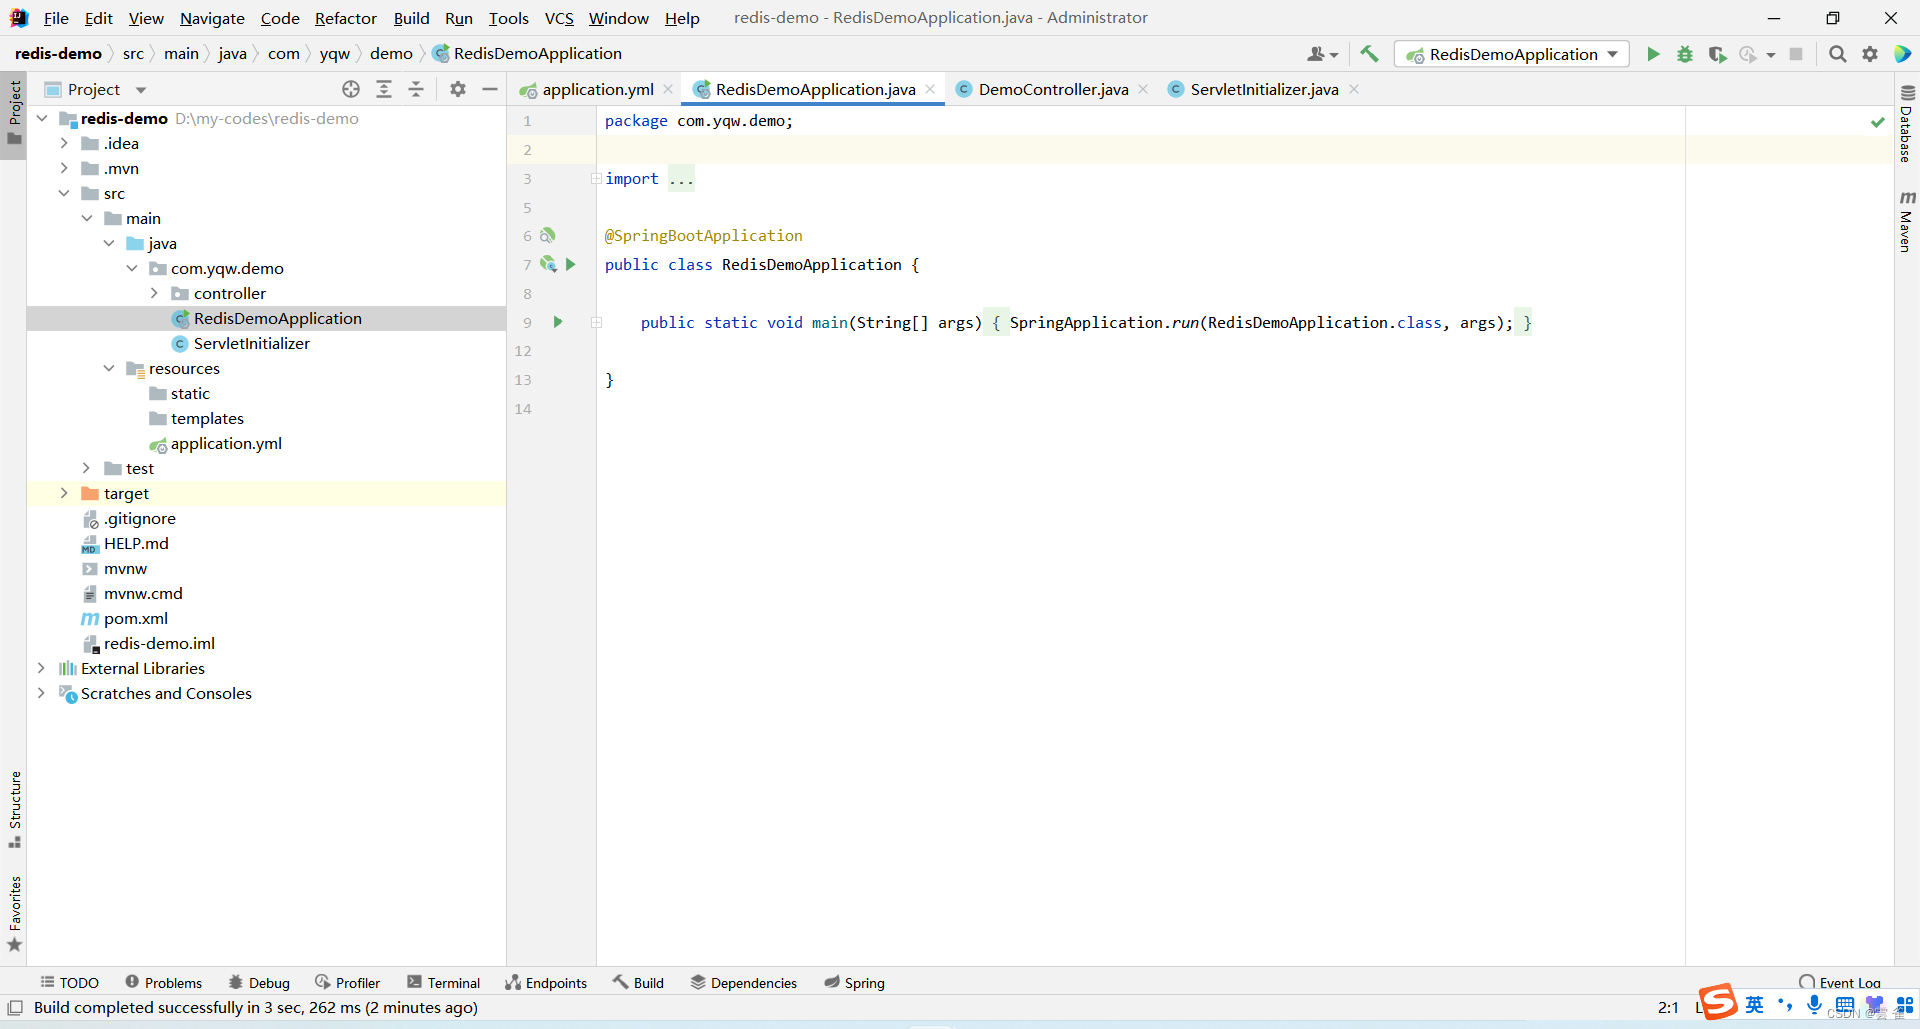Stop the running process with the stop icon

point(1796,54)
